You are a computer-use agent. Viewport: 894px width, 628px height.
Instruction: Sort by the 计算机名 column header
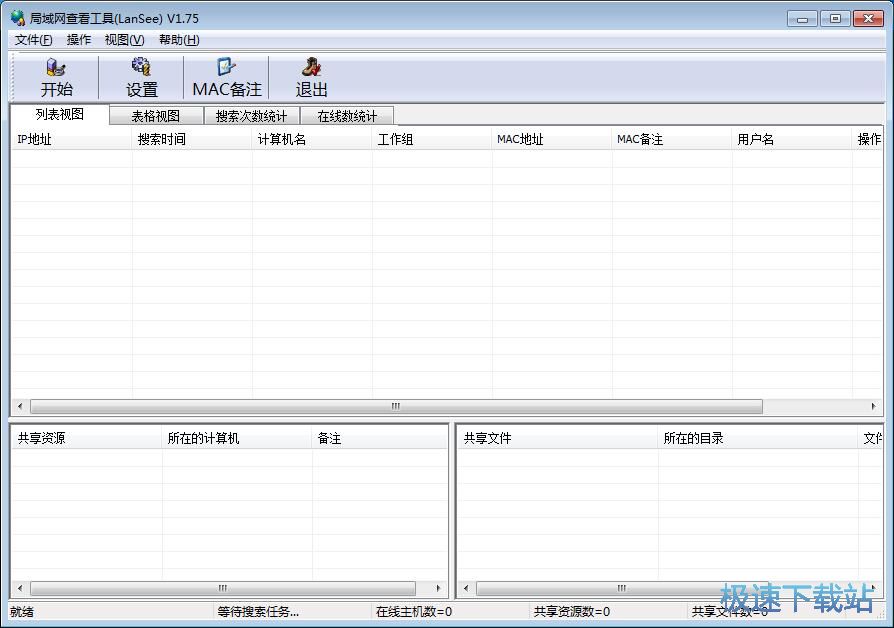[x=312, y=139]
